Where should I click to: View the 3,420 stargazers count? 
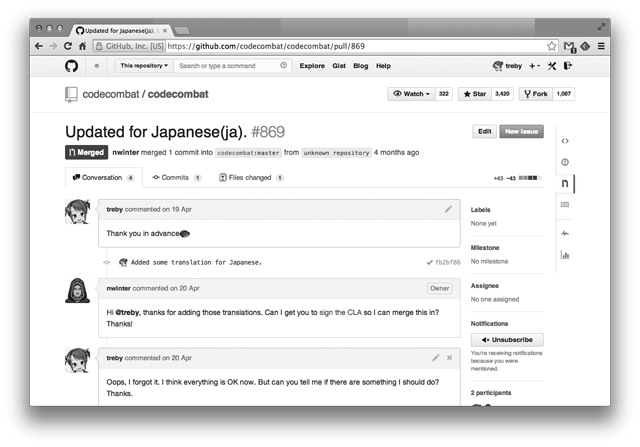point(502,94)
